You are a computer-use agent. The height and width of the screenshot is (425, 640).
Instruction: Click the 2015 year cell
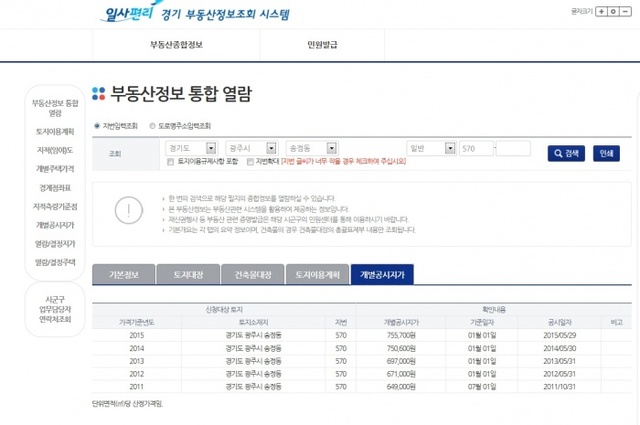(x=137, y=335)
